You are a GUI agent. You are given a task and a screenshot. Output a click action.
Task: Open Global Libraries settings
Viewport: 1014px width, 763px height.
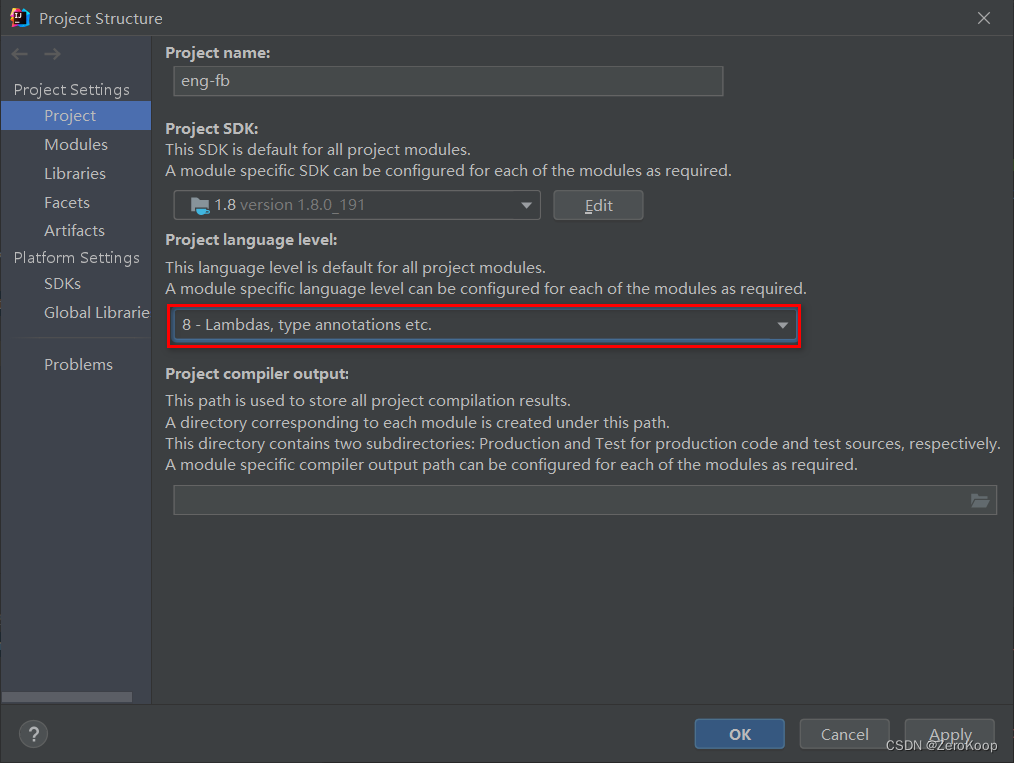76,312
